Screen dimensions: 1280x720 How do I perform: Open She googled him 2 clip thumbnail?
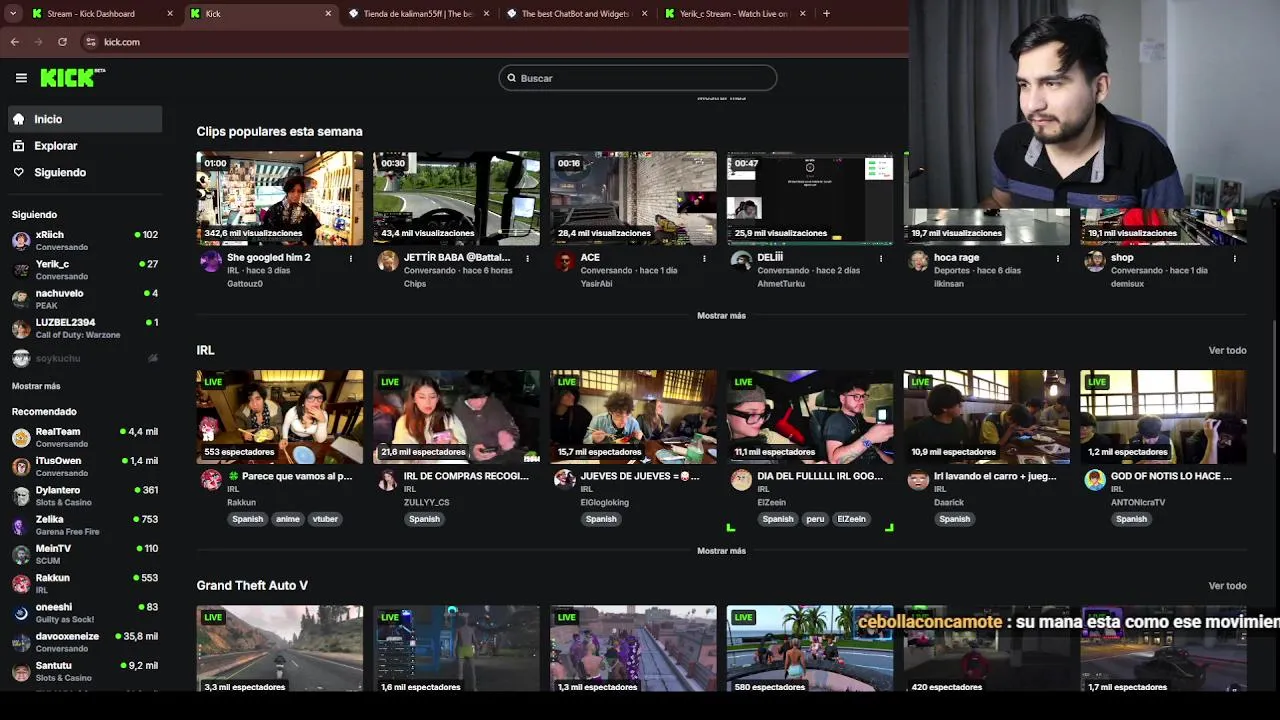coord(280,198)
